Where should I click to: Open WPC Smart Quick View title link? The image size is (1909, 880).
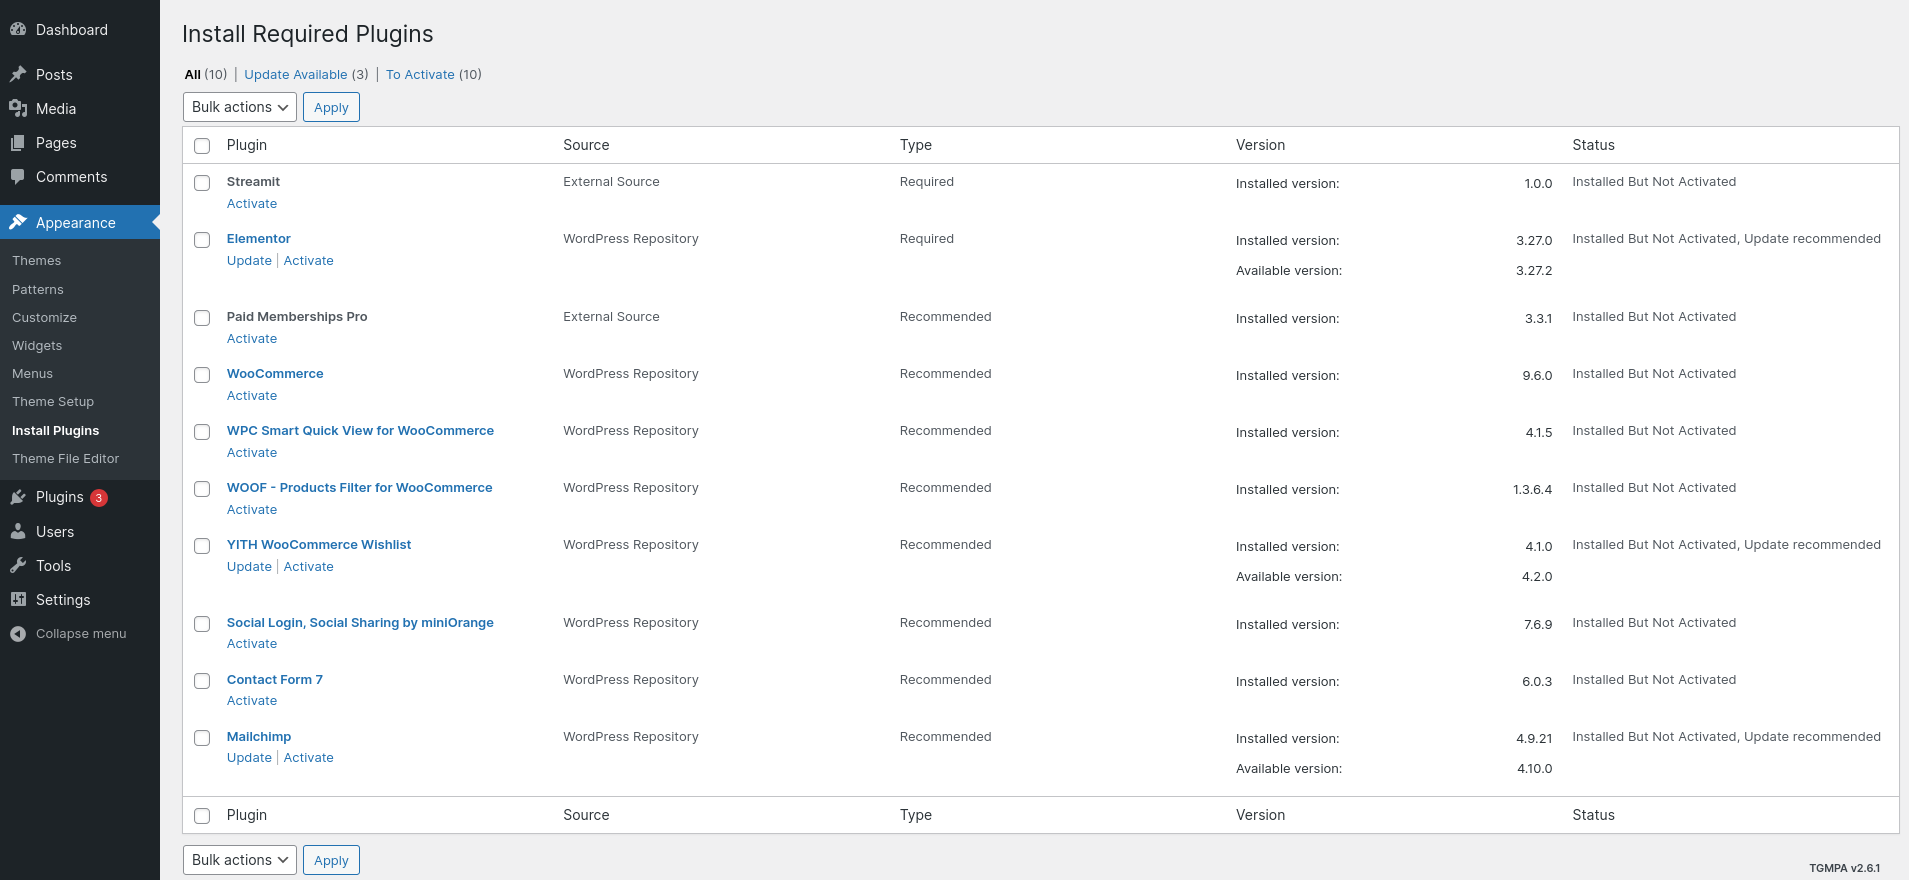click(360, 431)
